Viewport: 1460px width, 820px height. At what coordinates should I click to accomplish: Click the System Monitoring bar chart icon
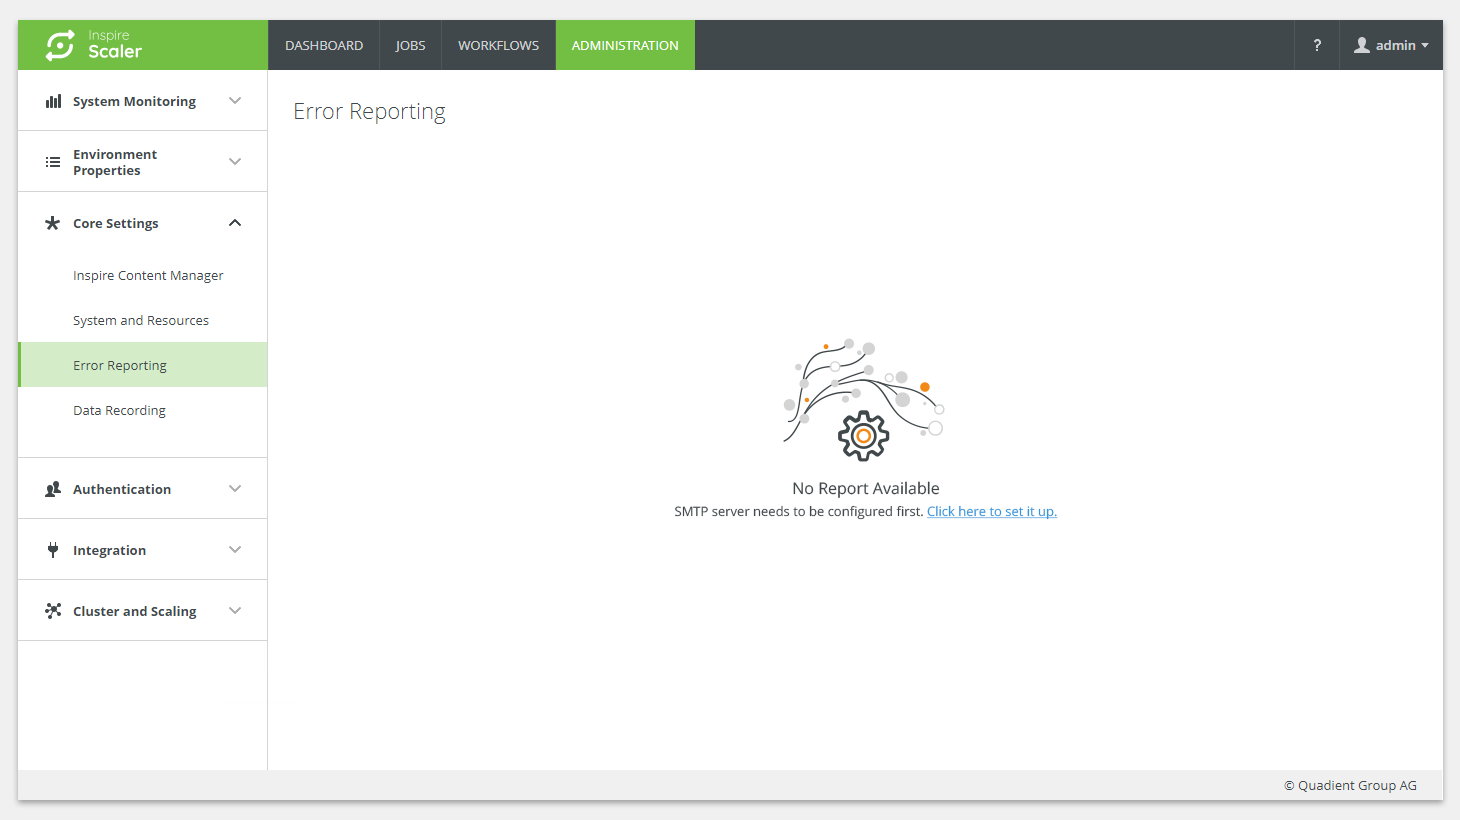point(53,101)
